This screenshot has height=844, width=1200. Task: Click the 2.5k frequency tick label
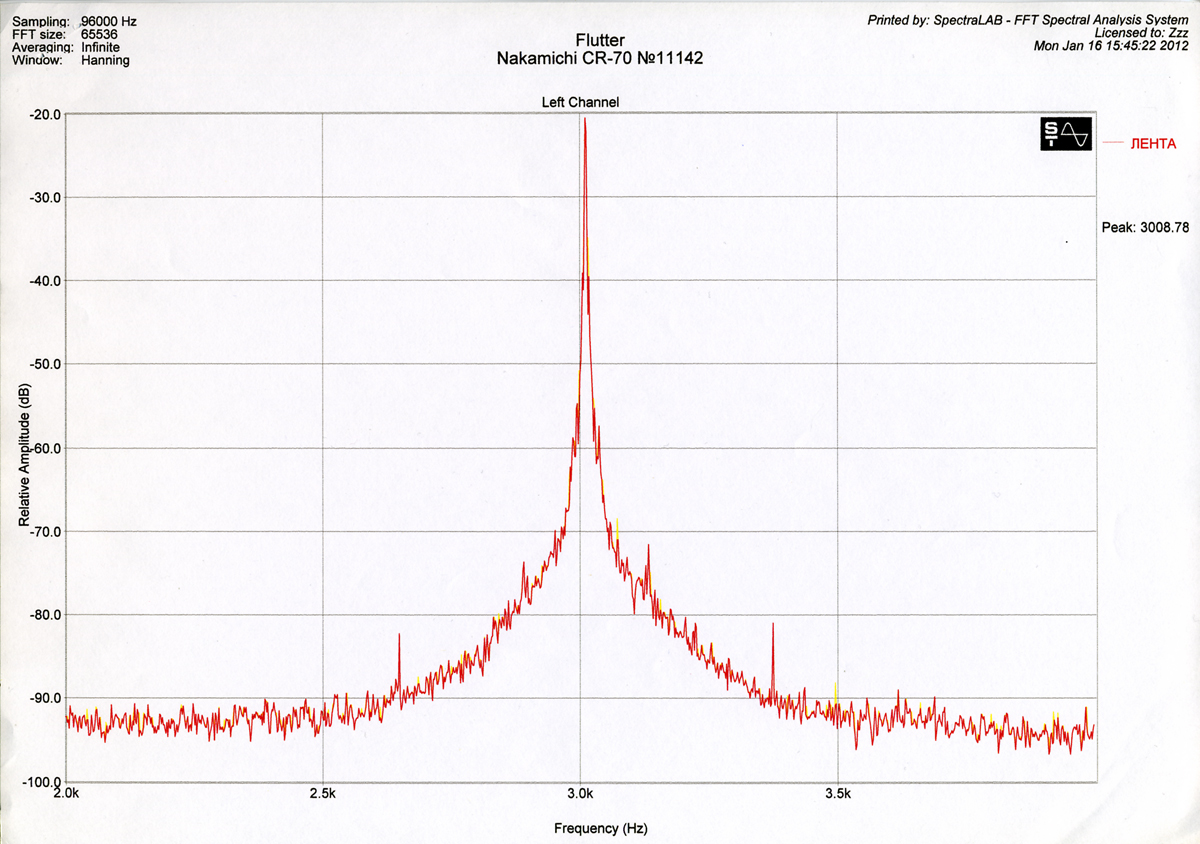pyautogui.click(x=323, y=794)
